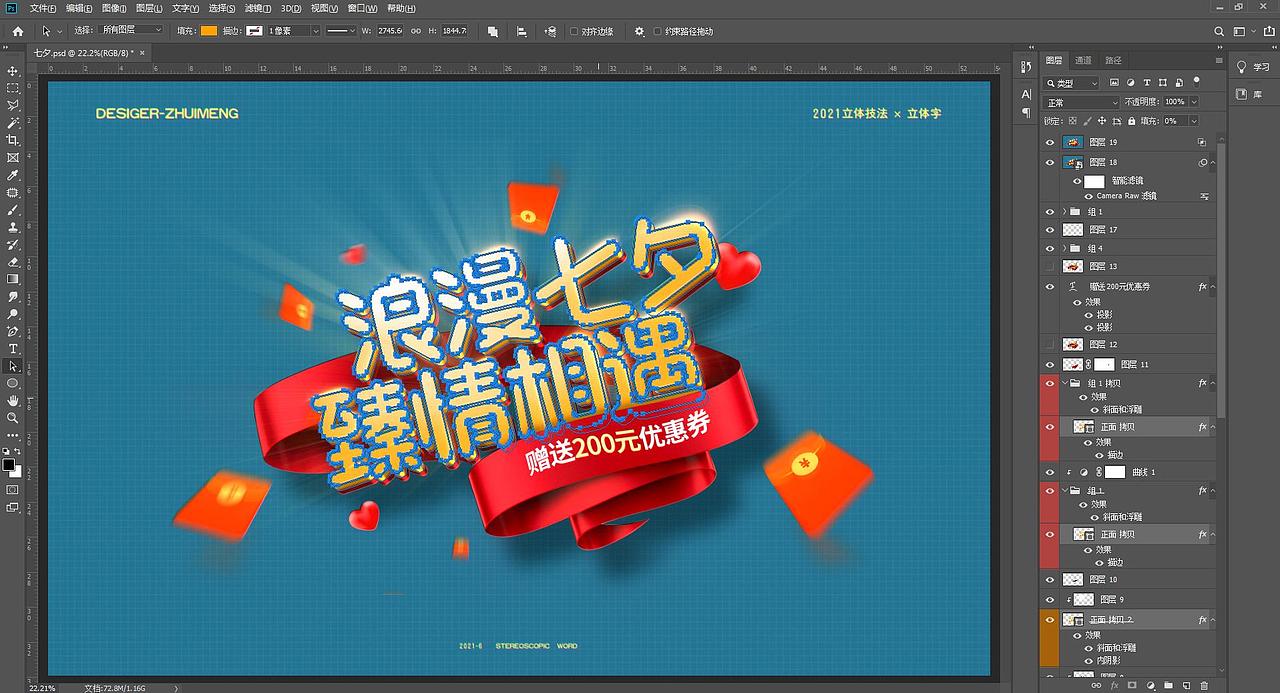Switch to the 通道 channels tab
This screenshot has width=1280, height=693.
click(x=1083, y=58)
